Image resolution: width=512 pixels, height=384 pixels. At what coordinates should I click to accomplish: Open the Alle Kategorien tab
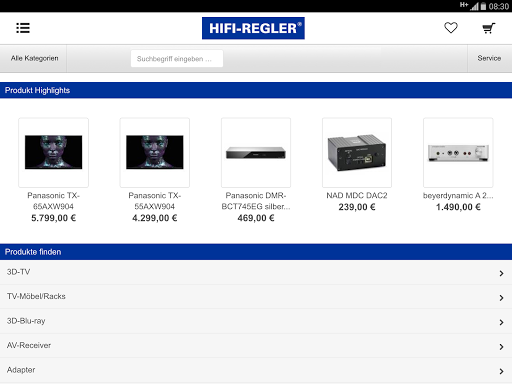click(33, 58)
